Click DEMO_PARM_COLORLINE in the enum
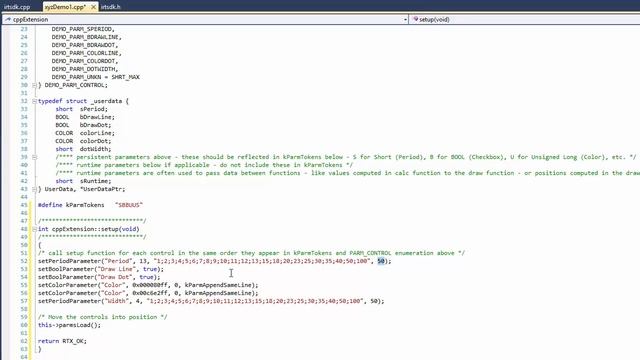Viewport: 640px width, 360px height. 85,53
